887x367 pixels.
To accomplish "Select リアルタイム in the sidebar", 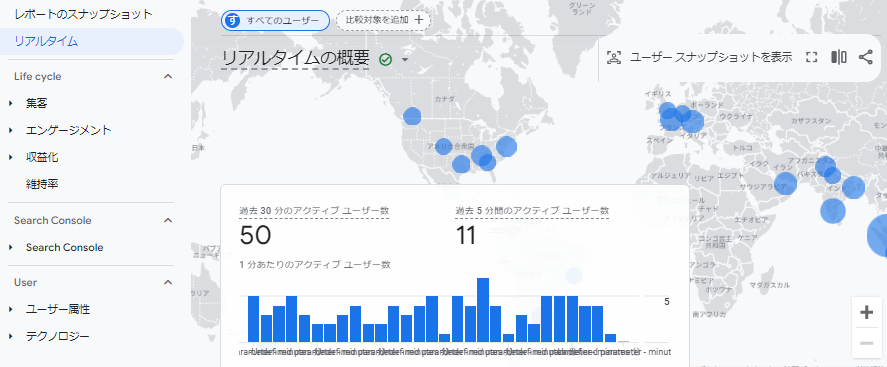I will (92, 41).
